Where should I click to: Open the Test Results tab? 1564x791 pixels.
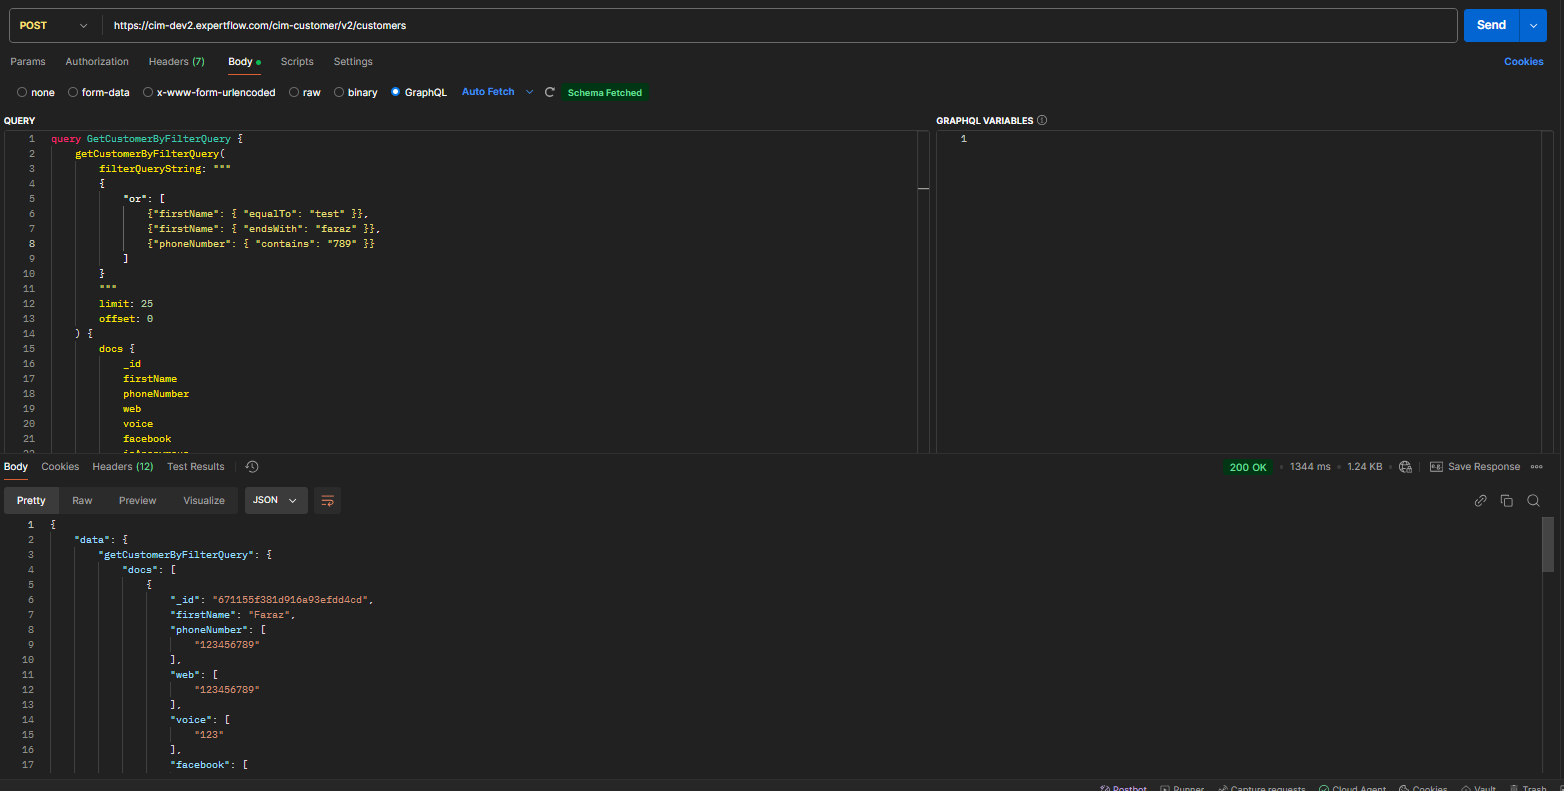tap(196, 467)
